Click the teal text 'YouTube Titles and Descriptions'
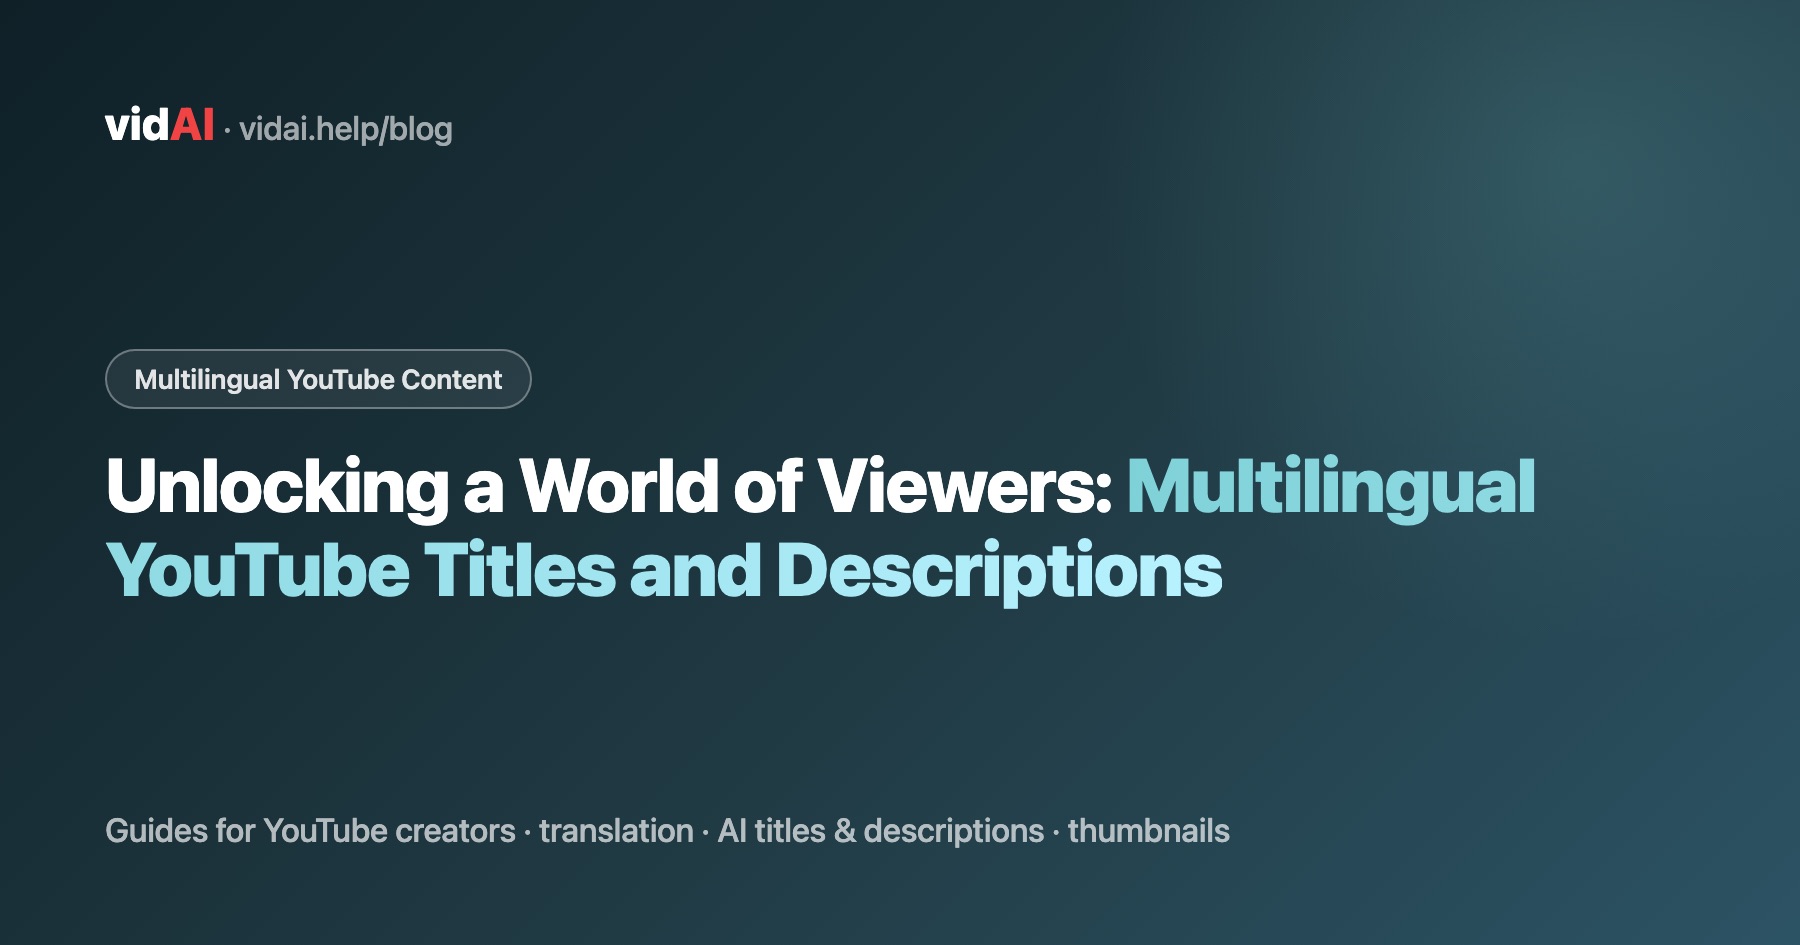The image size is (1800, 945). click(x=664, y=571)
